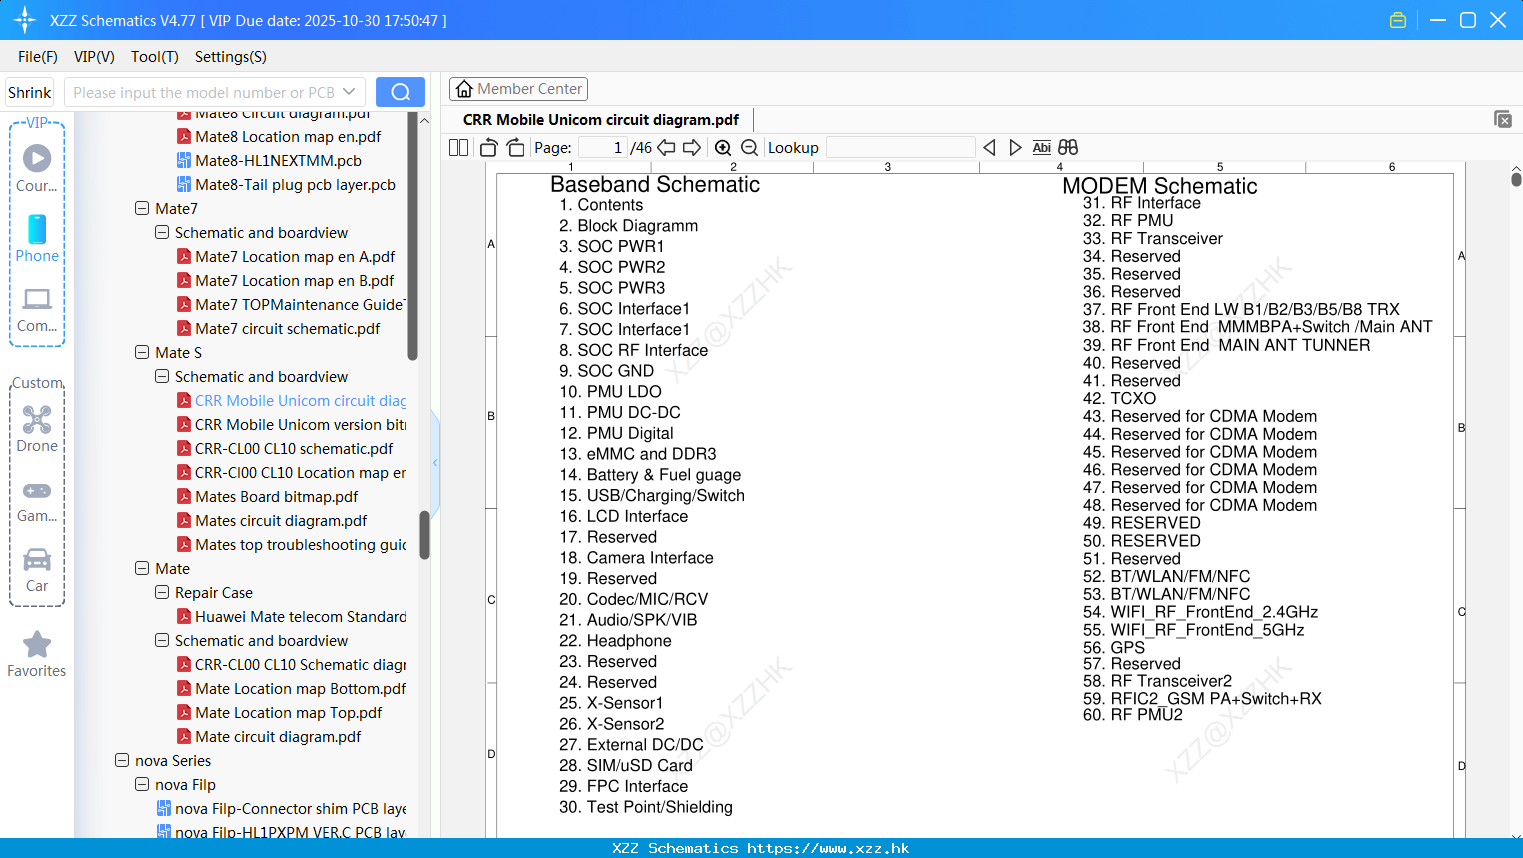Select the Phone category icon
This screenshot has width=1523, height=858.
(x=37, y=238)
